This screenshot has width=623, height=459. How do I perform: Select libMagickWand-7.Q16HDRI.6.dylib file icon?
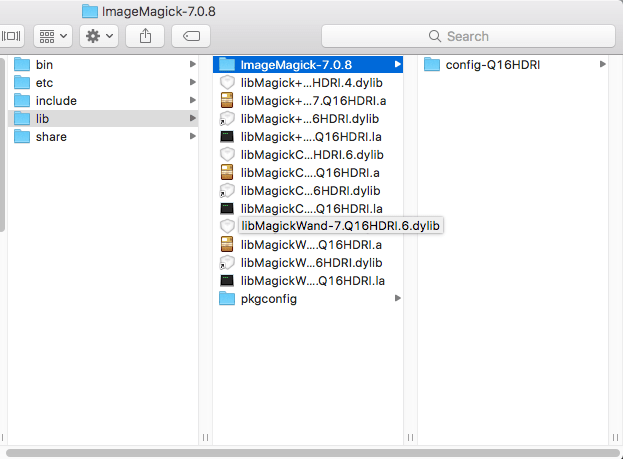(227, 226)
